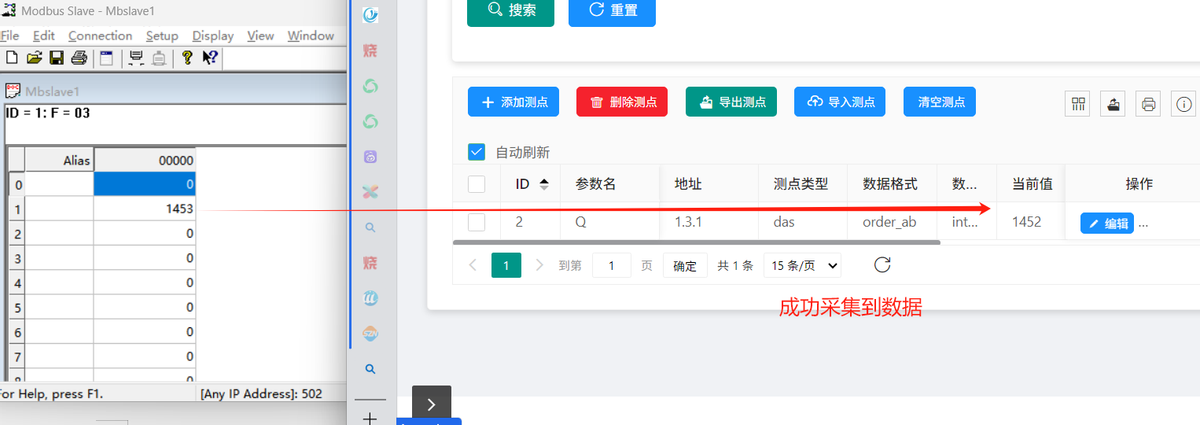Click the green 搜索 search button
The height and width of the screenshot is (425, 1200).
click(x=511, y=10)
